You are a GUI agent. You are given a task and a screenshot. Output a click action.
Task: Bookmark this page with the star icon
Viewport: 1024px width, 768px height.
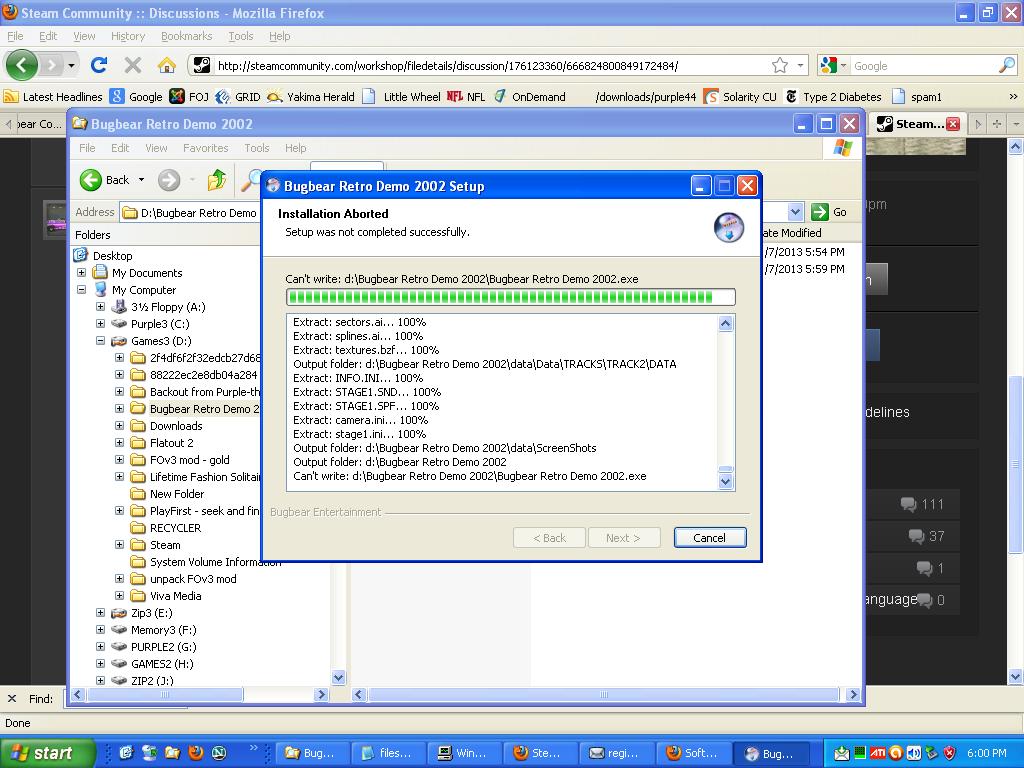point(780,65)
